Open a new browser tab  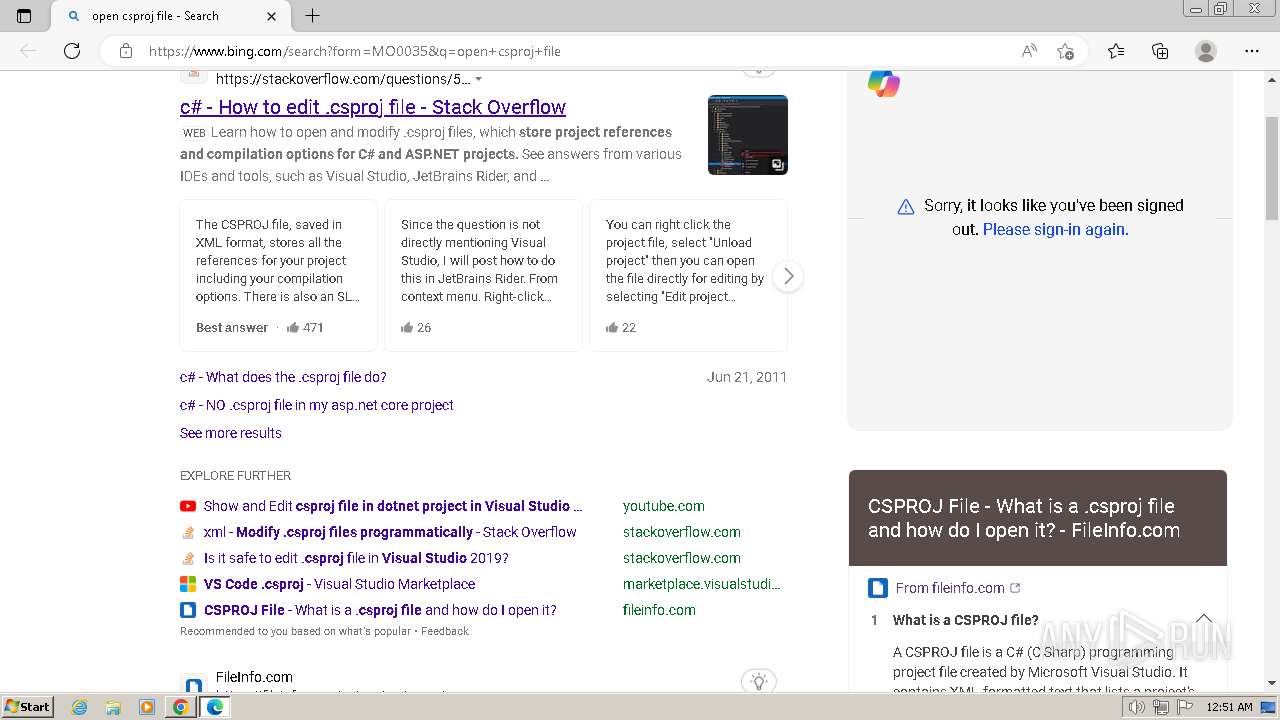coord(312,16)
